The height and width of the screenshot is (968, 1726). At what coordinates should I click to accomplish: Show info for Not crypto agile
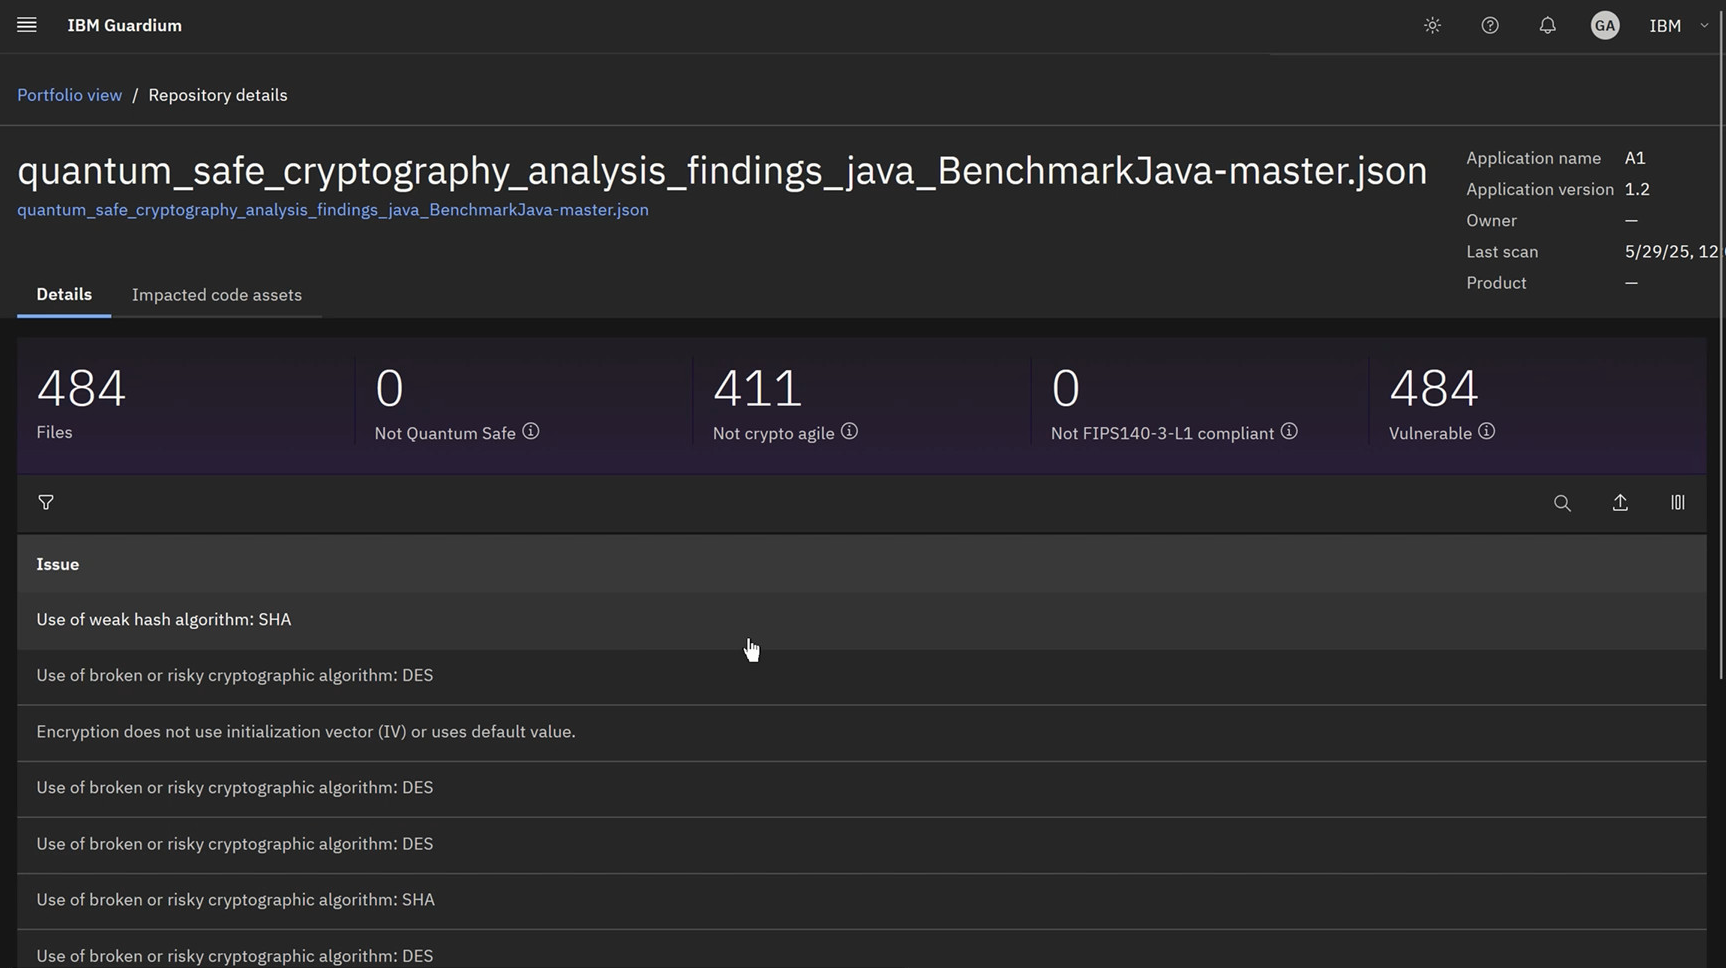(849, 431)
